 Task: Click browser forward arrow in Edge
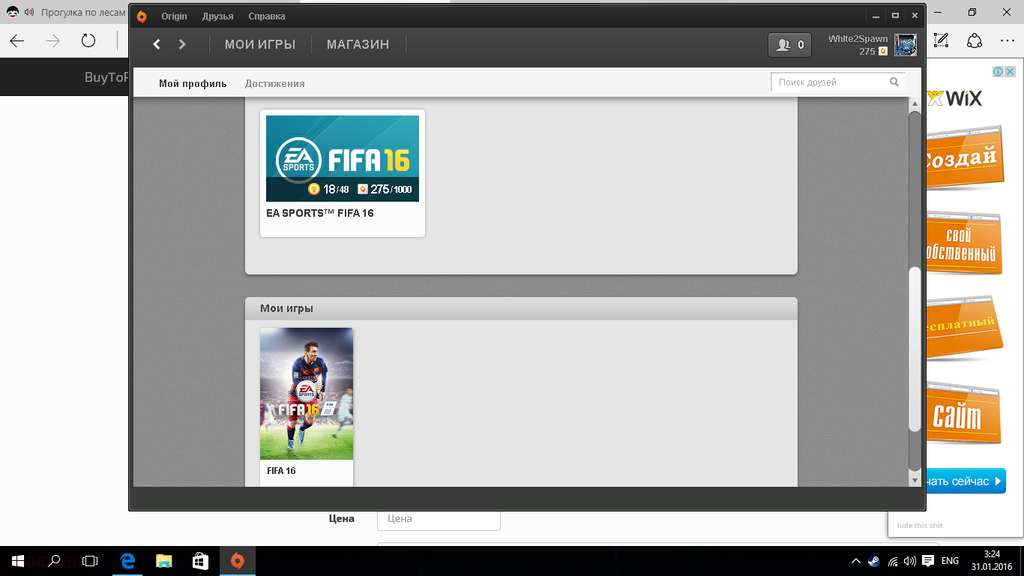coord(52,40)
